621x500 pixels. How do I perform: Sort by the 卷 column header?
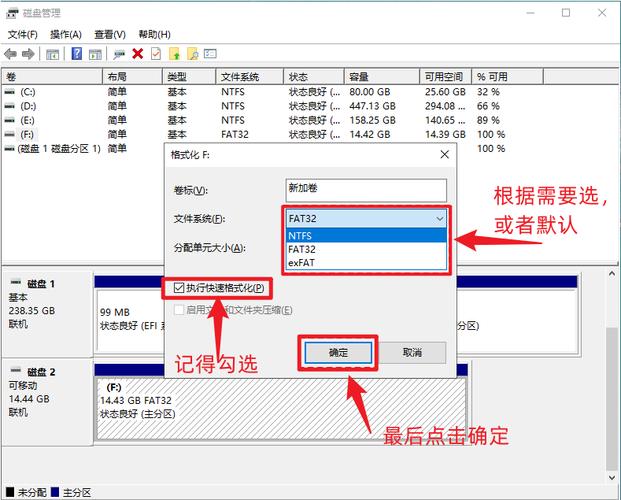pos(52,76)
